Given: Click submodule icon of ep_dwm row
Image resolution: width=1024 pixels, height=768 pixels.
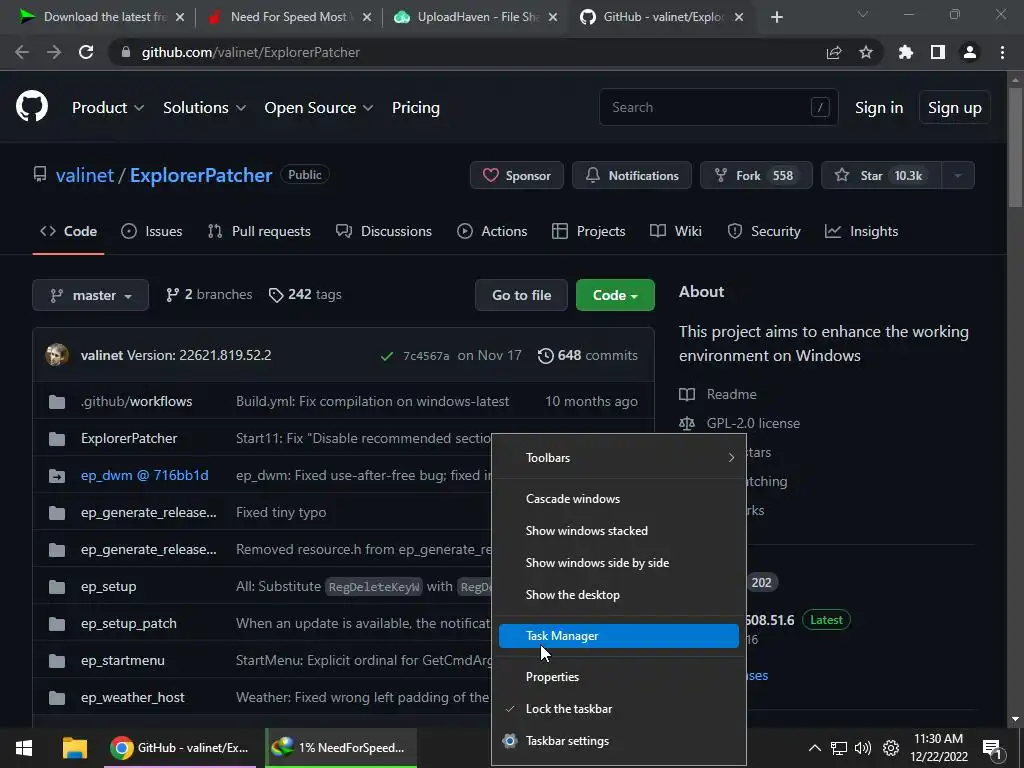Looking at the screenshot, I should tap(57, 475).
